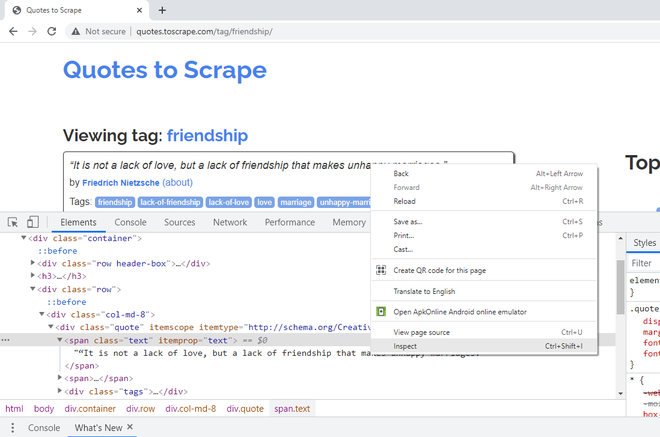
Task: Collapse the div class container node
Action: [24, 238]
